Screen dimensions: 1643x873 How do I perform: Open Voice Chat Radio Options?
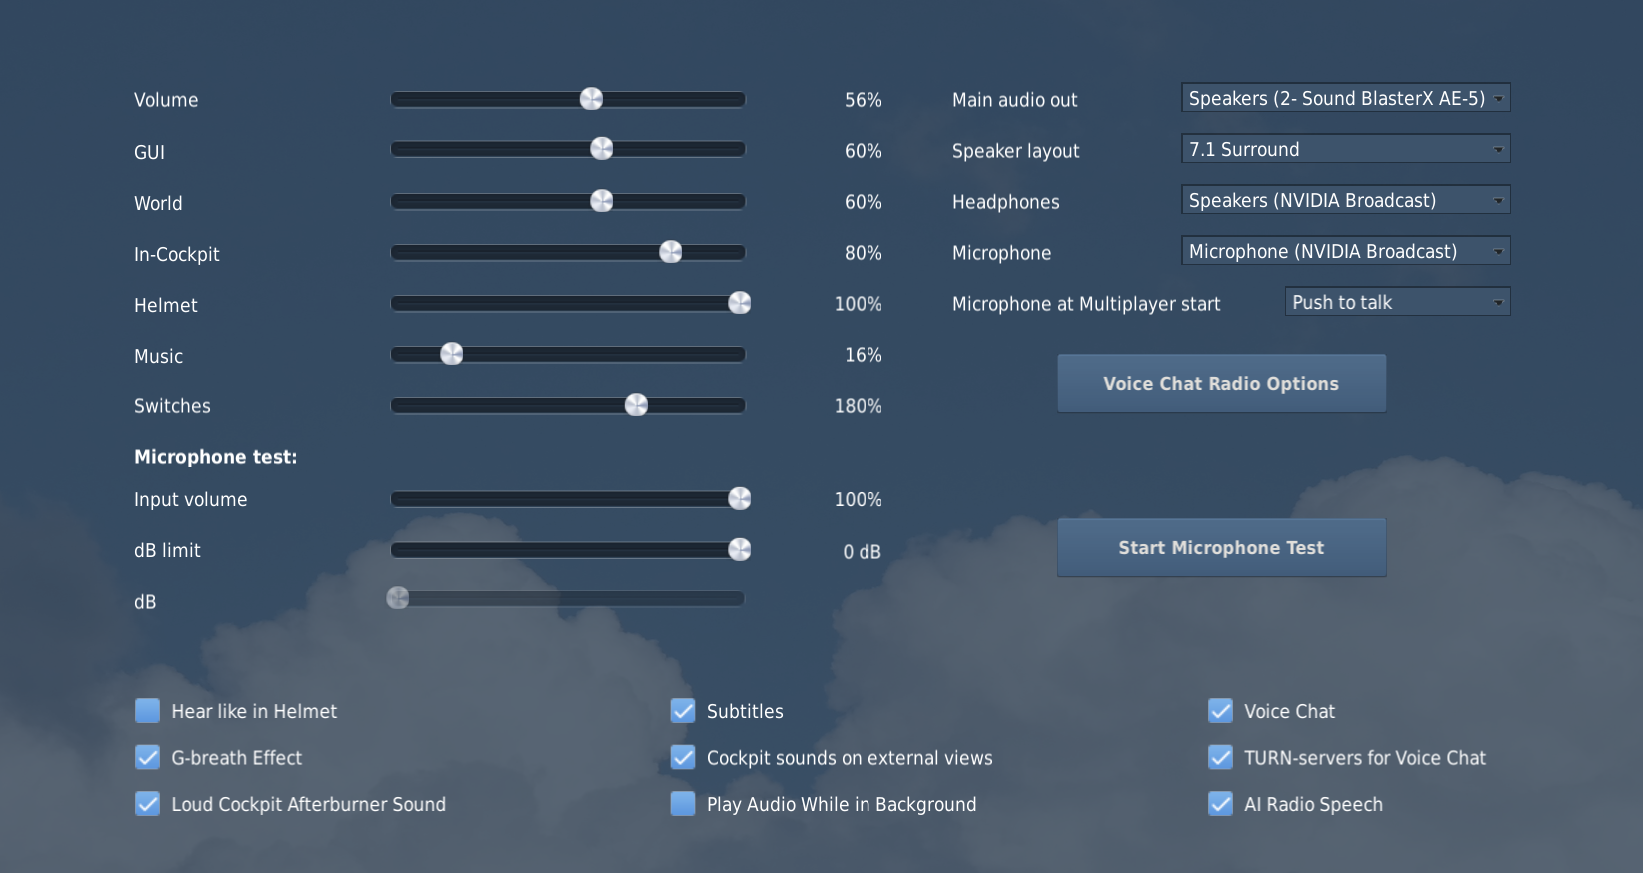(1221, 383)
